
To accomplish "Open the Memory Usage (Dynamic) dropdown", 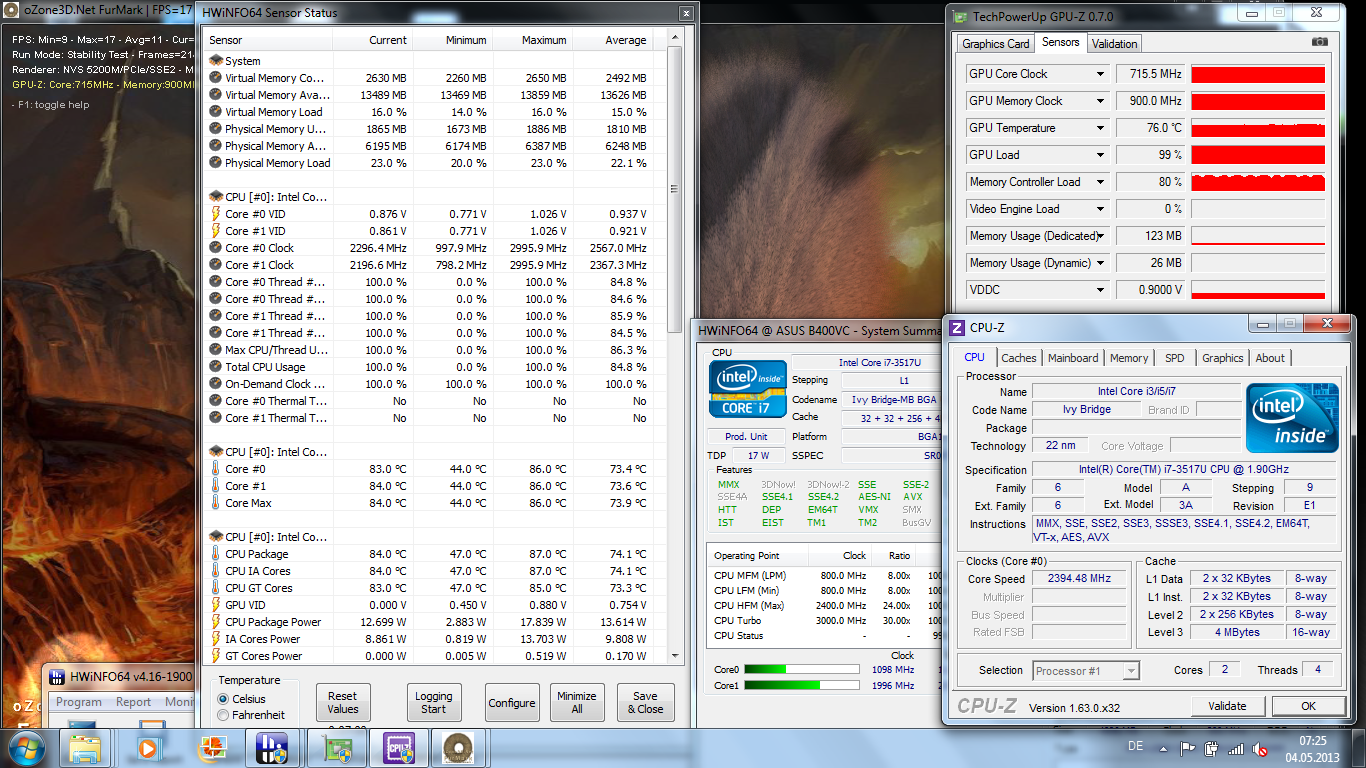I will pos(1100,263).
